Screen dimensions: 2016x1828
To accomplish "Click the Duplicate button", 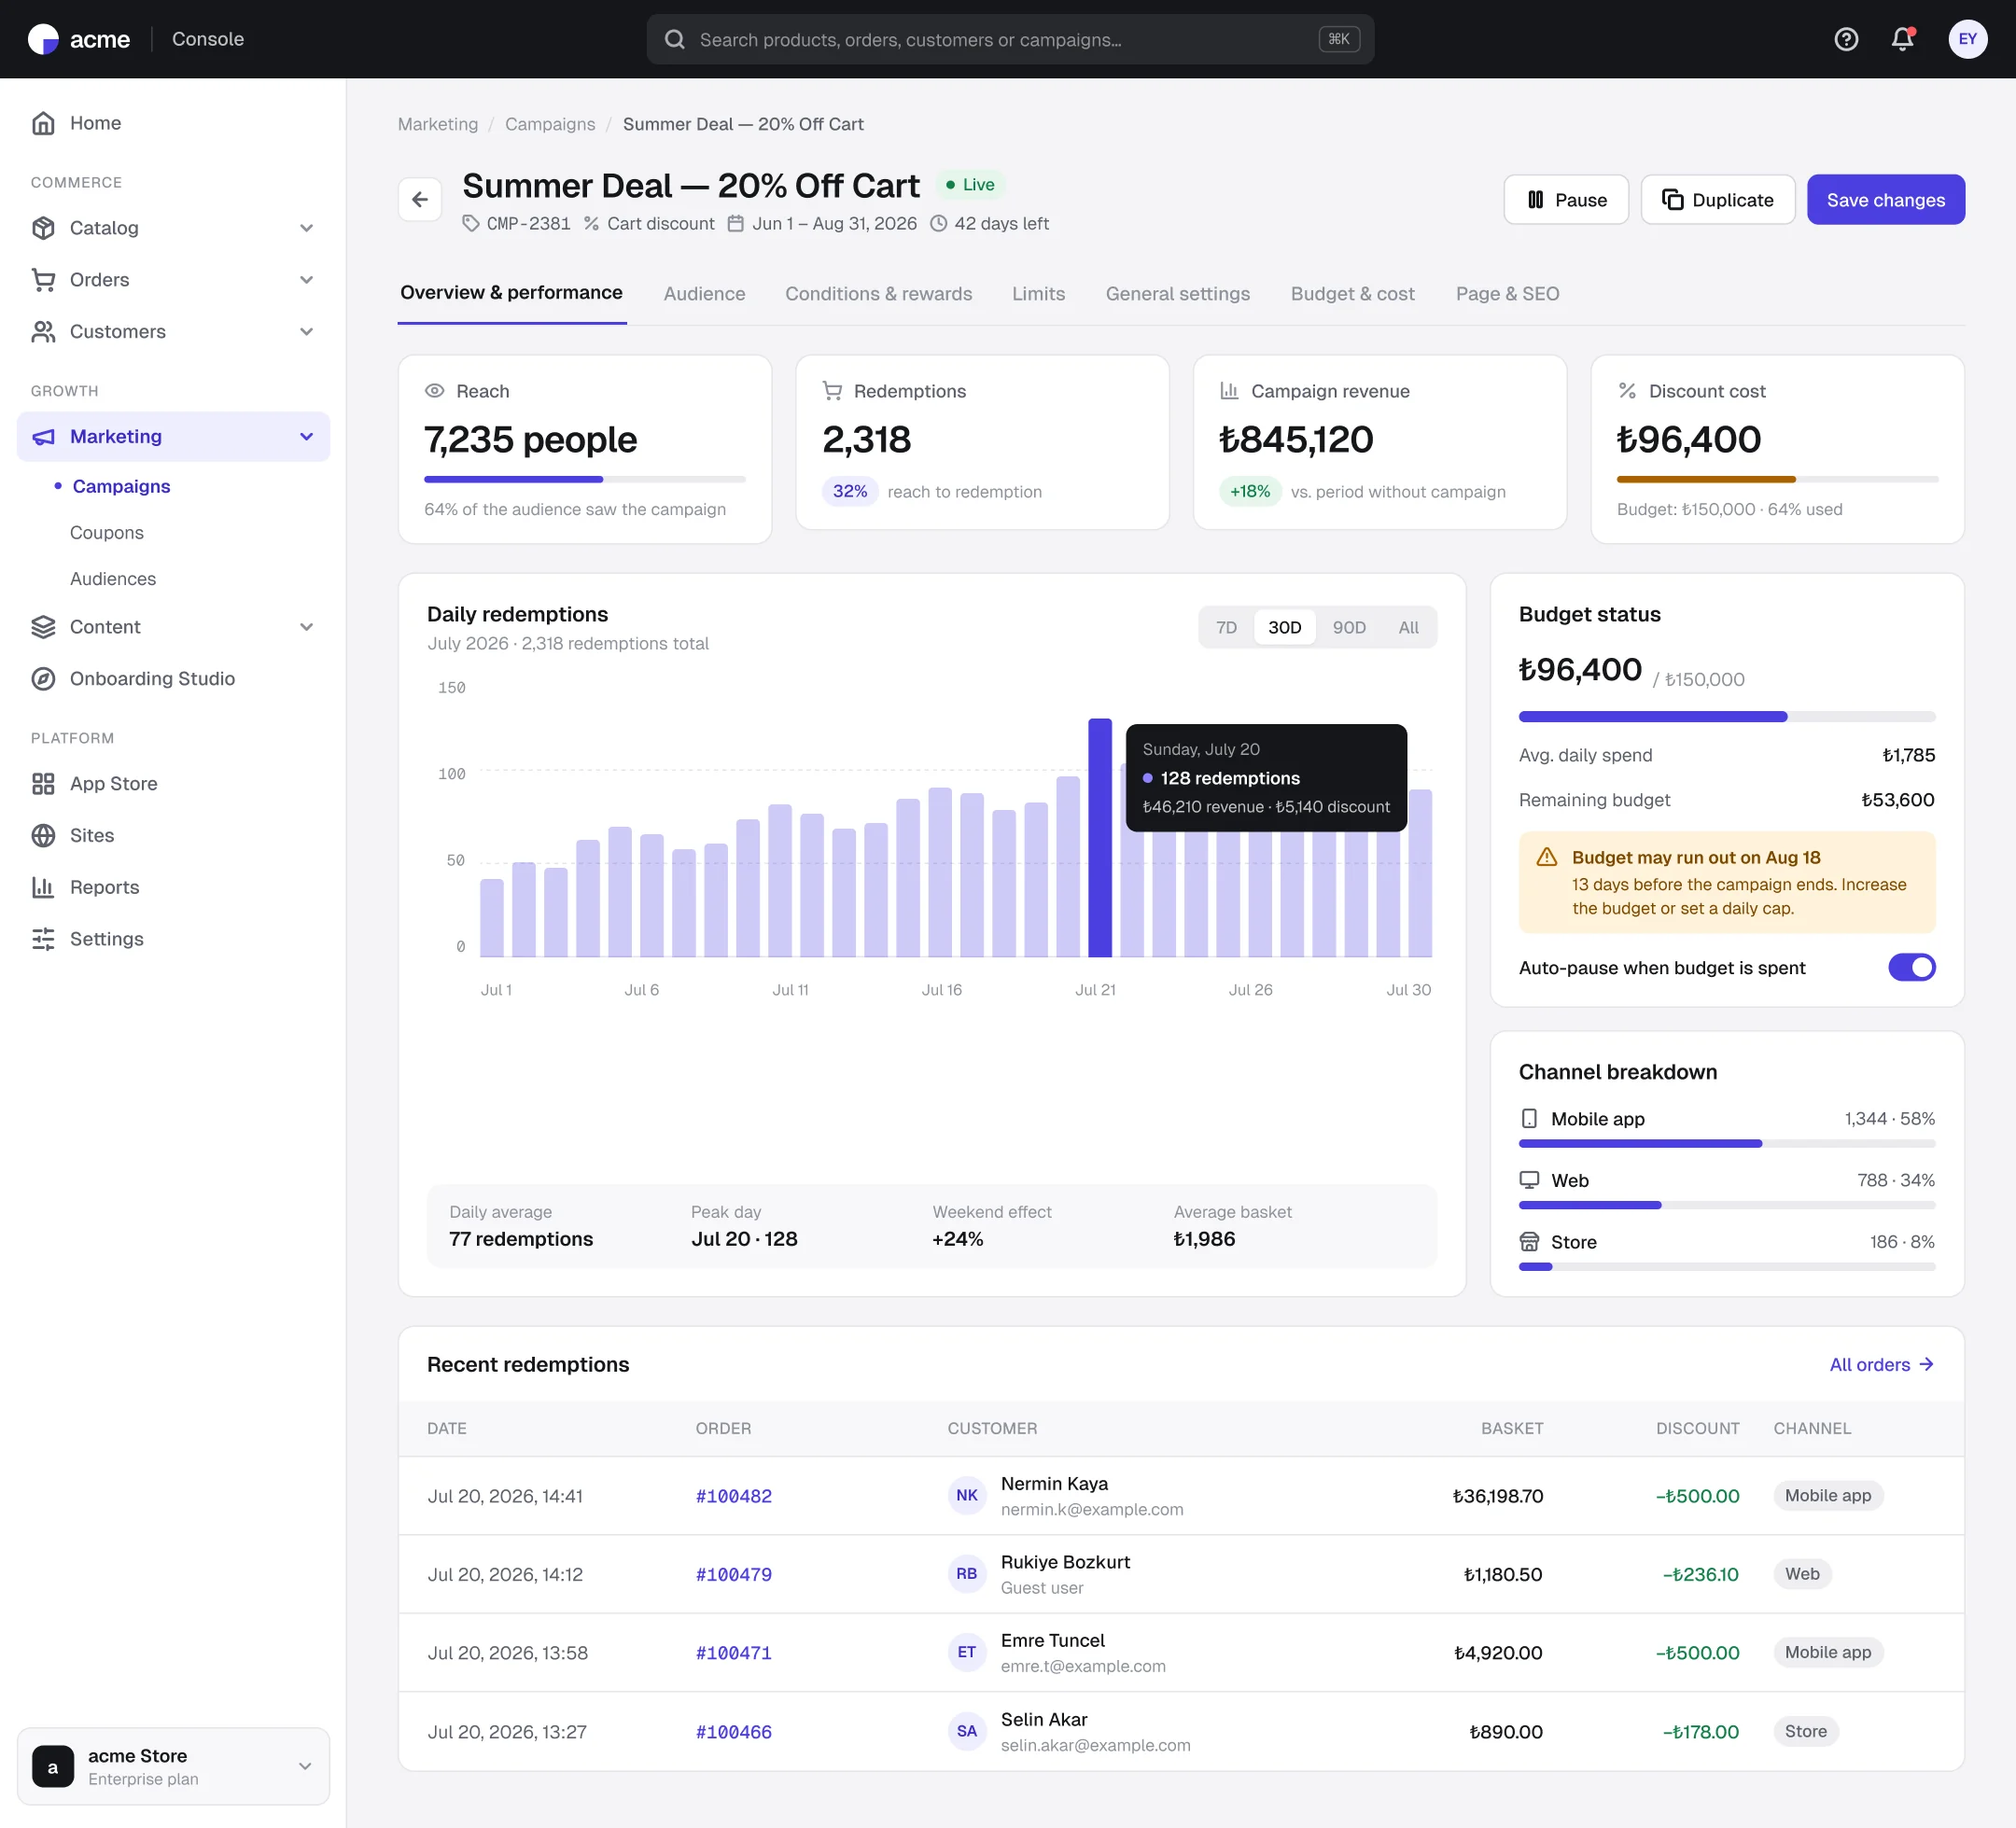I will pos(1718,200).
